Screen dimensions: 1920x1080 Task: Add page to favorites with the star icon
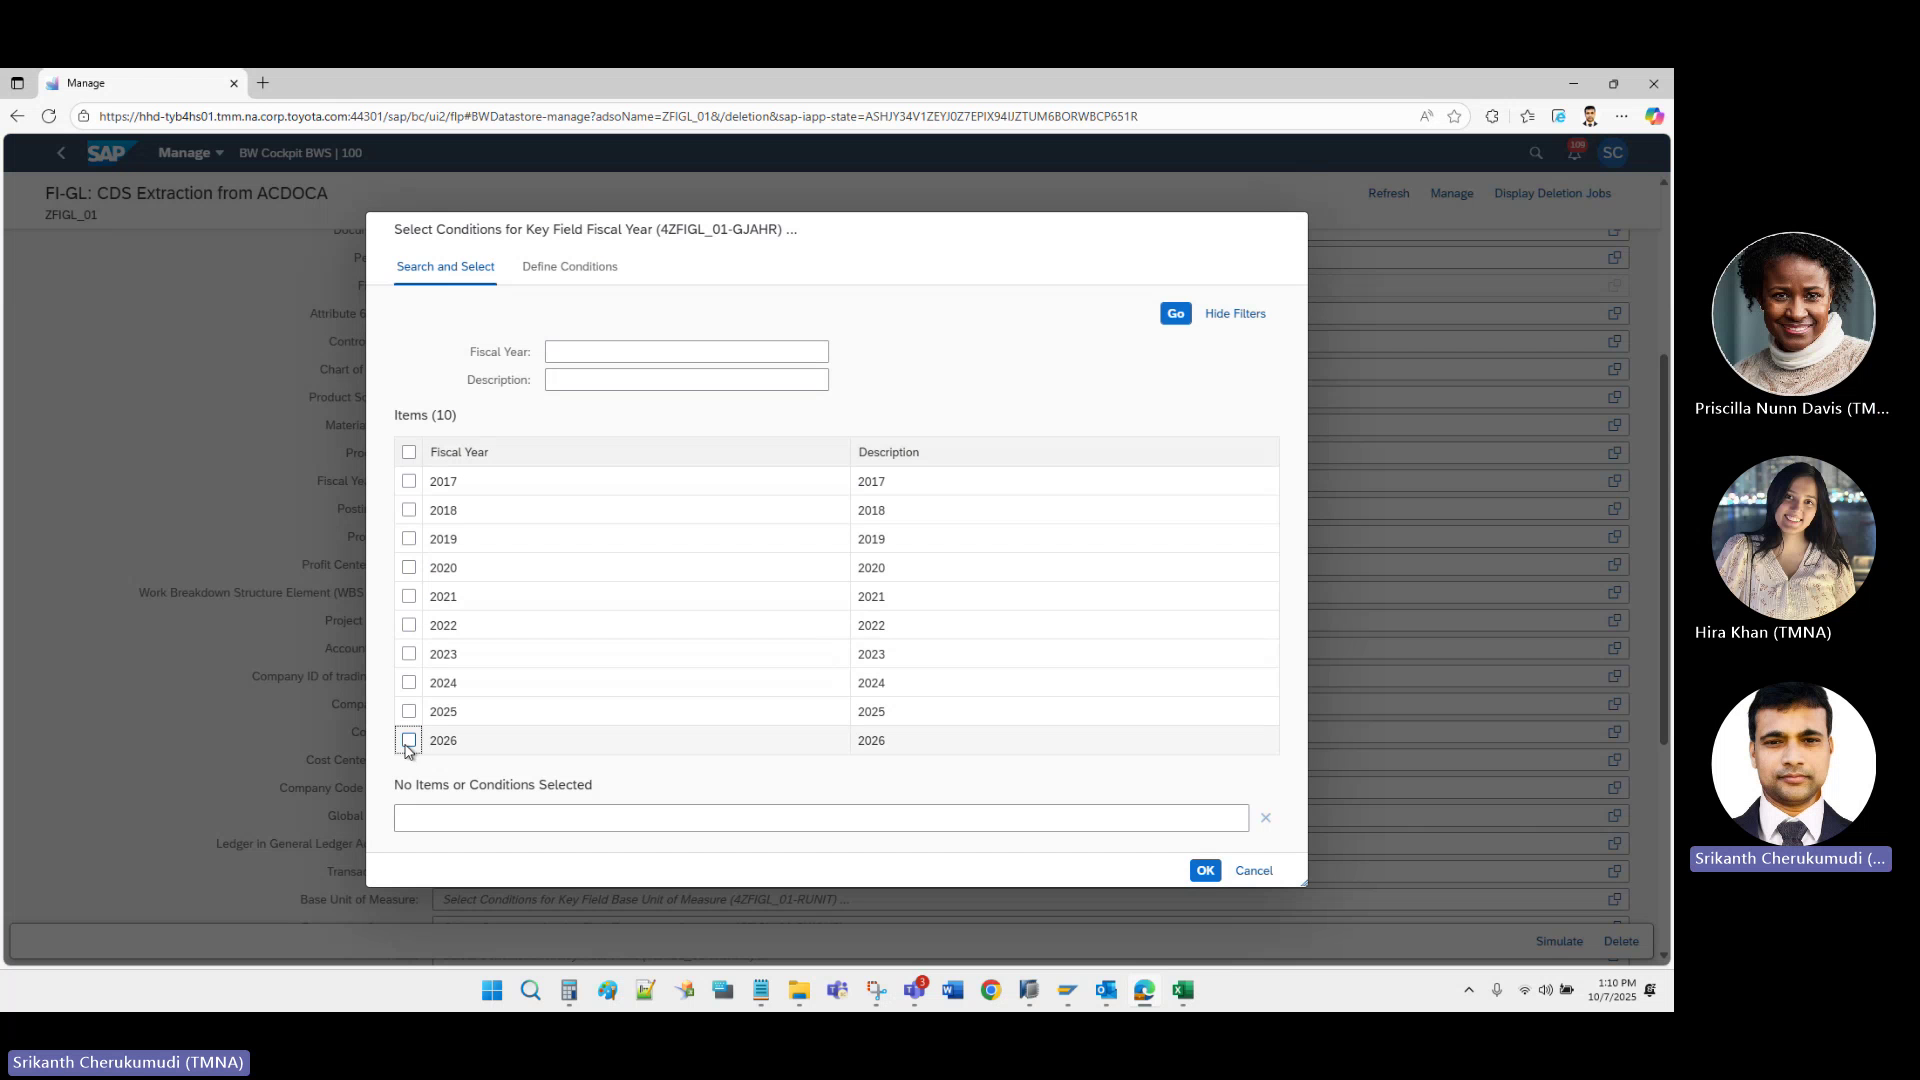1455,116
